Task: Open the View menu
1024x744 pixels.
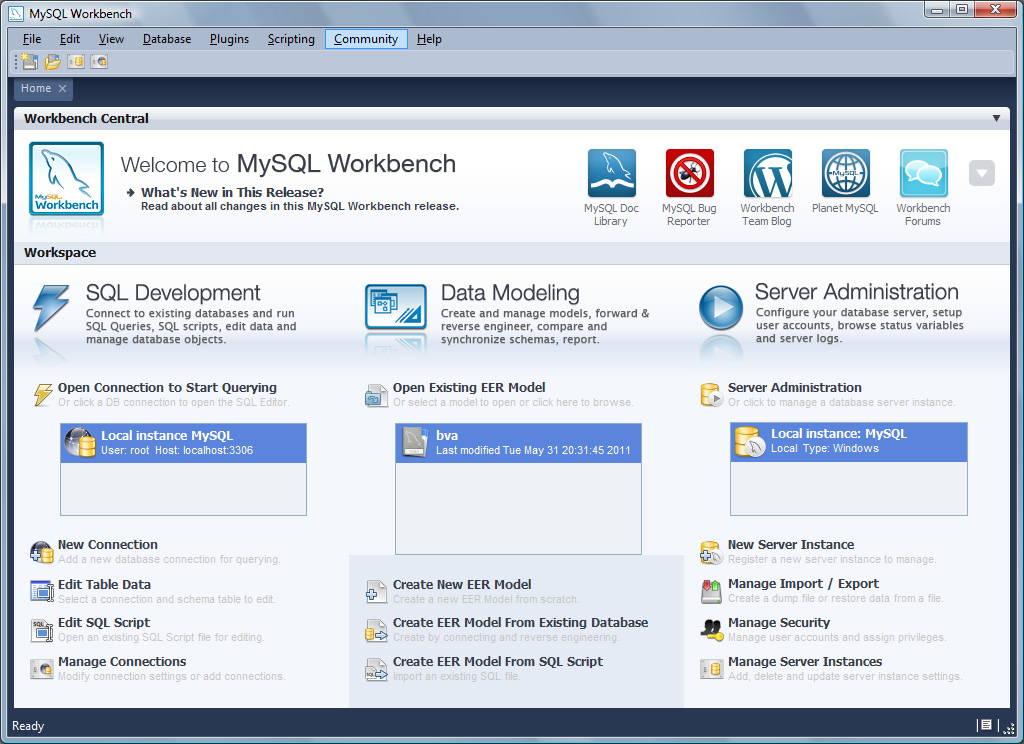Action: (111, 39)
